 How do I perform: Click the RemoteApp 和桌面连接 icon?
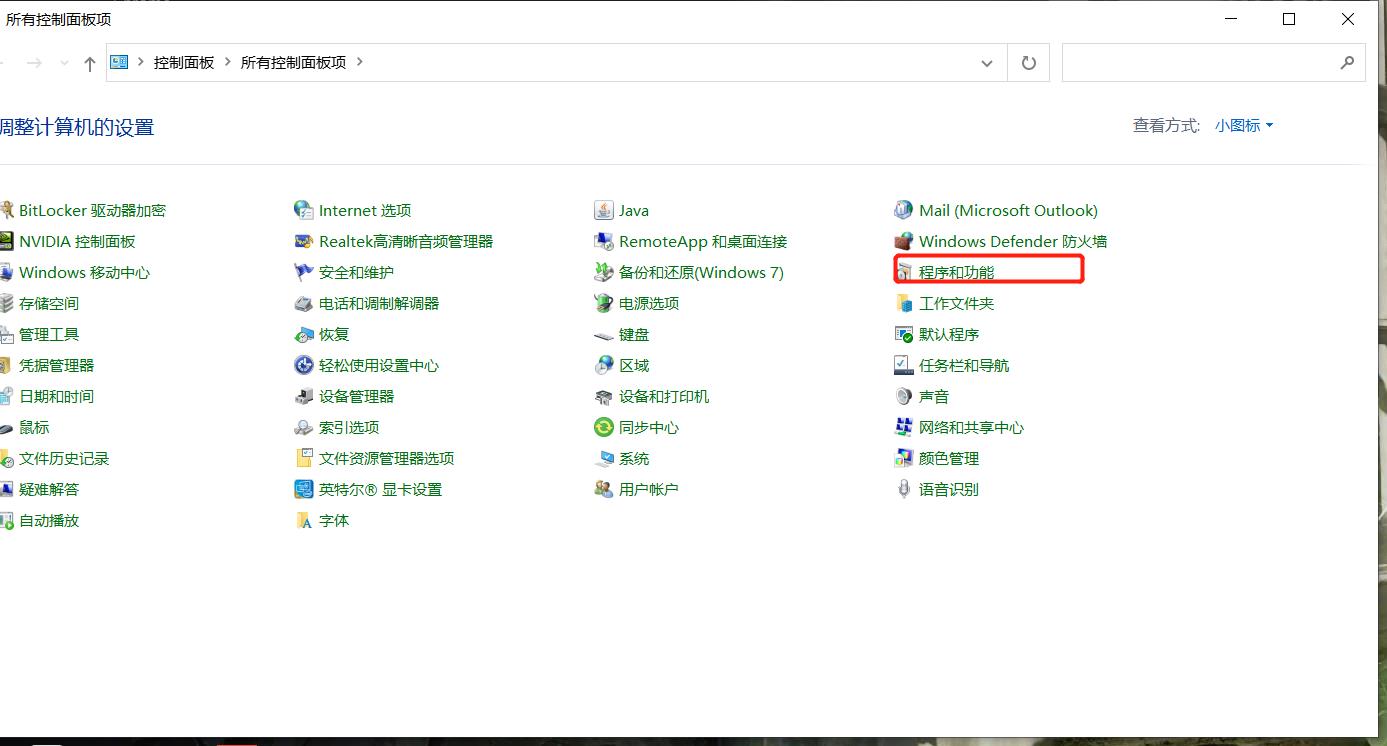click(x=604, y=241)
